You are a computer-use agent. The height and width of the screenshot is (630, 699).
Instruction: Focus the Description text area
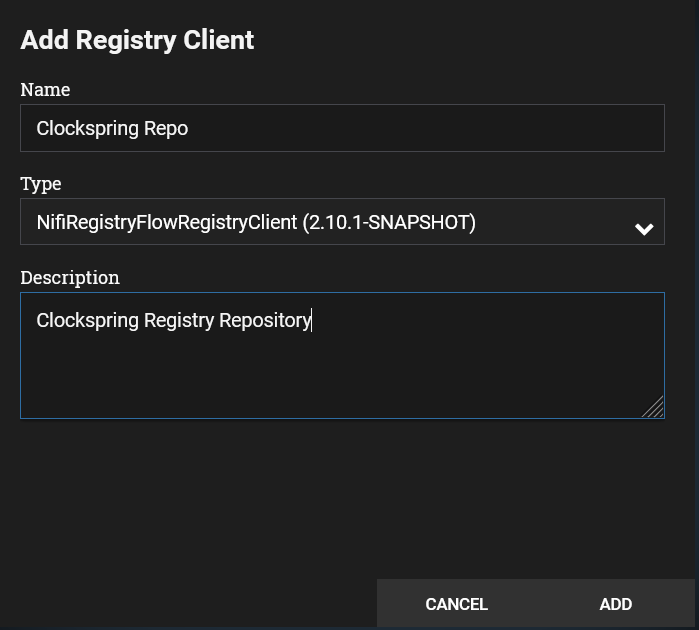(342, 355)
